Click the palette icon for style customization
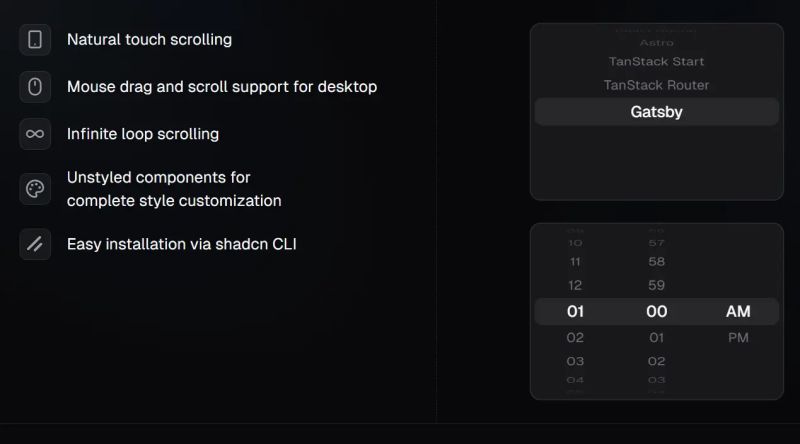The image size is (800, 444). pos(35,189)
